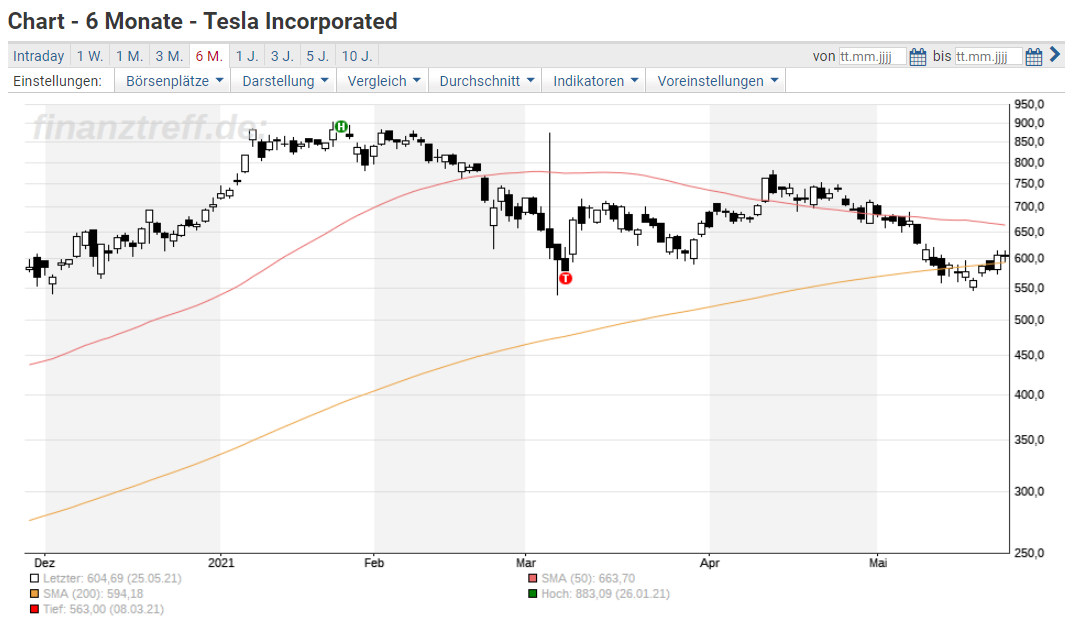Switch to the 5 J. timeframe

point(318,56)
